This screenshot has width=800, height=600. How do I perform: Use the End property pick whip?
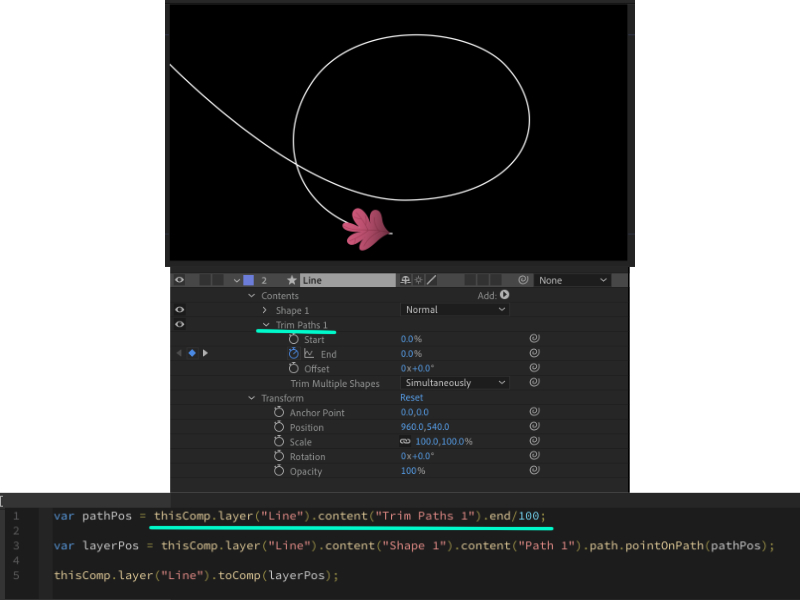tap(534, 353)
